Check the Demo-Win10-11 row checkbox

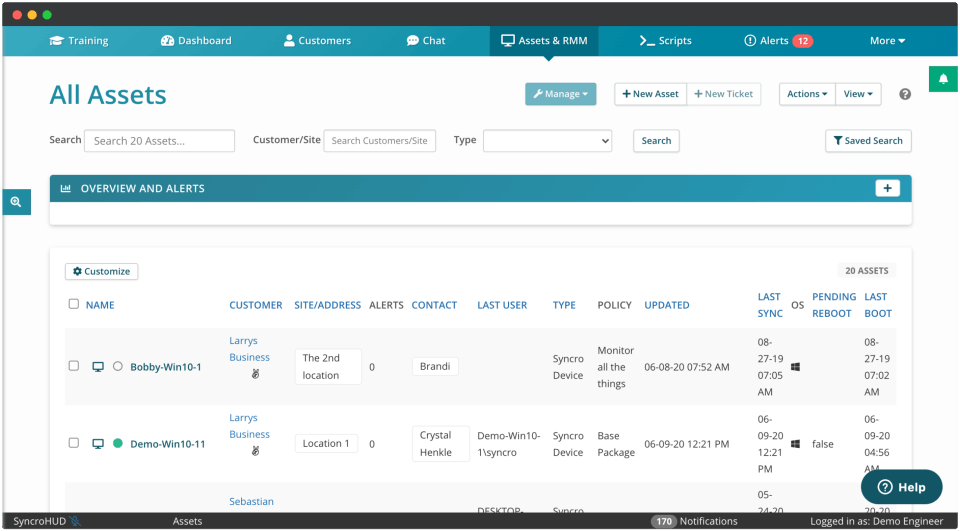[x=73, y=443]
